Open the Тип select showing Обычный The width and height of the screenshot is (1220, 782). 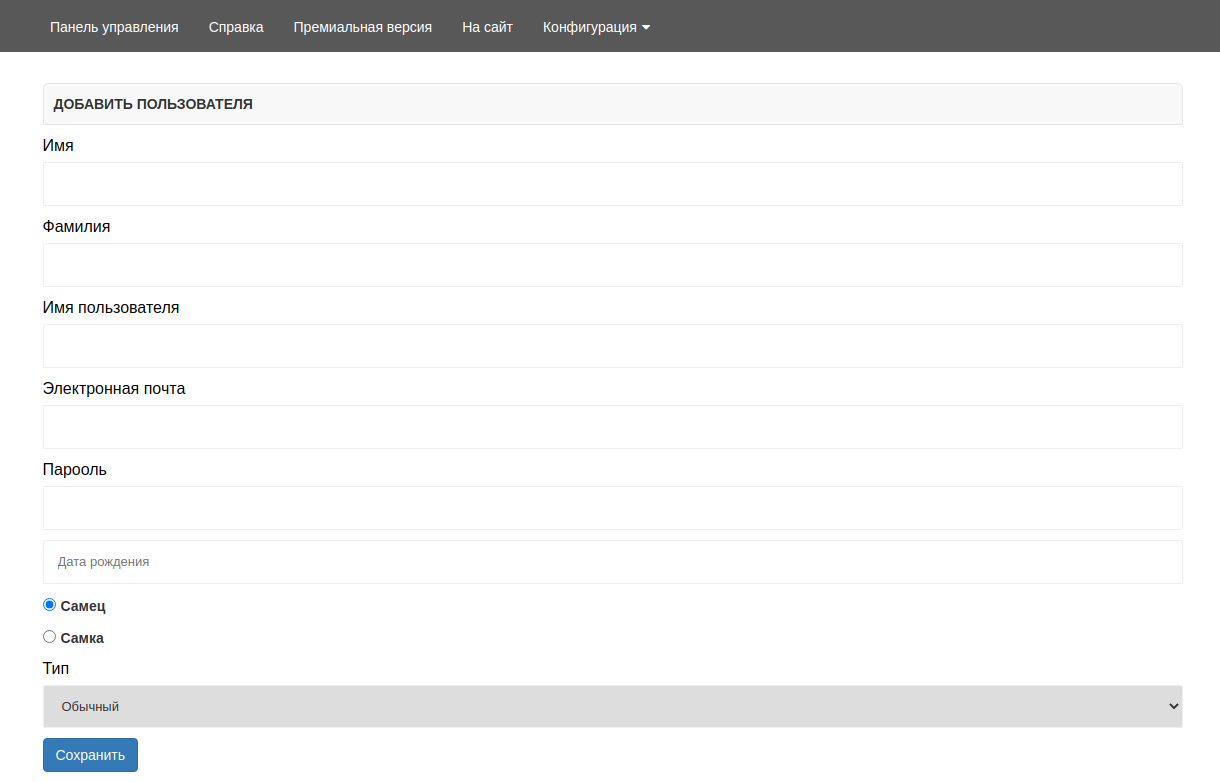click(x=612, y=706)
